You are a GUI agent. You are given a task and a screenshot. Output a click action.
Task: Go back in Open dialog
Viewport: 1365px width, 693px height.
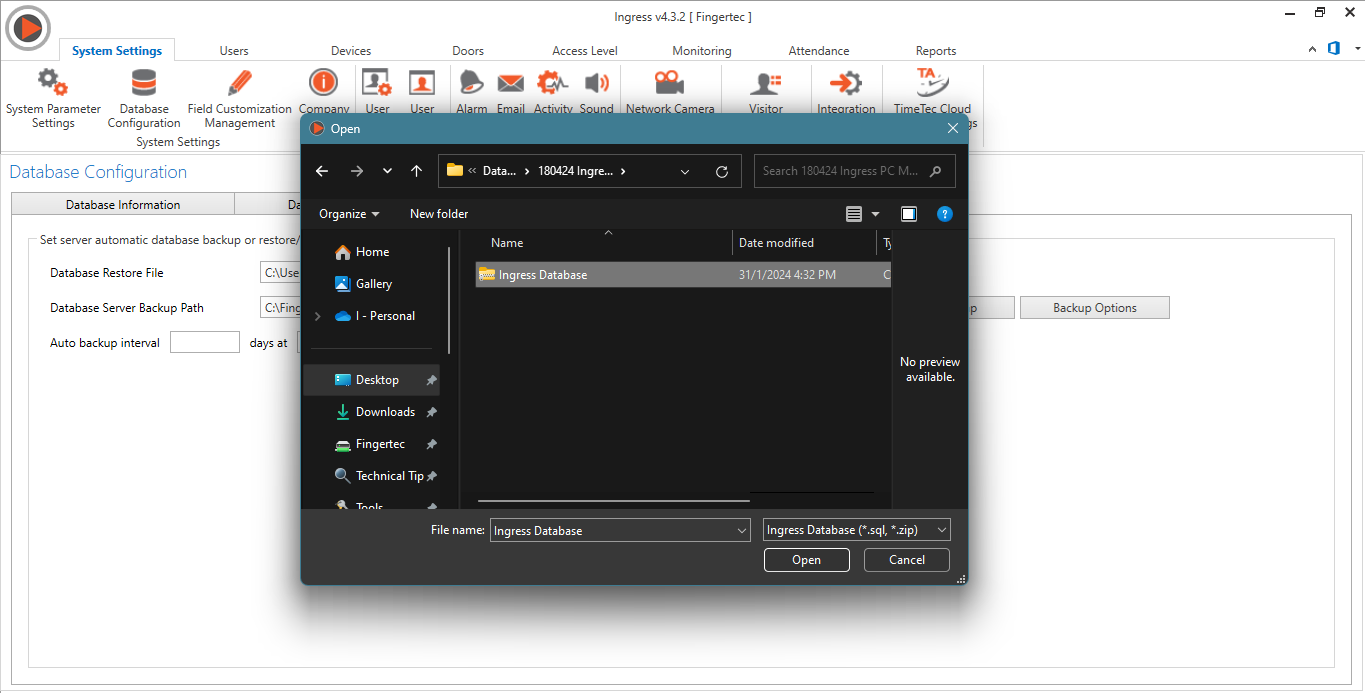click(x=322, y=171)
